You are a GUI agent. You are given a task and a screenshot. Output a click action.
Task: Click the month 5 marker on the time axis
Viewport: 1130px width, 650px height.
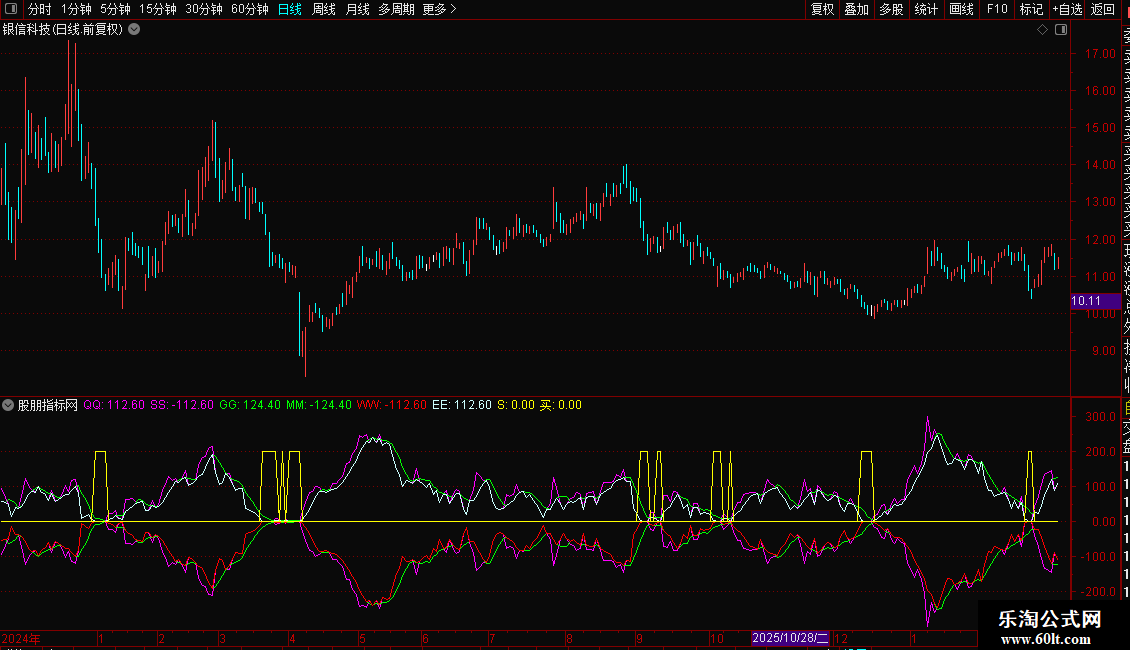pyautogui.click(x=362, y=638)
